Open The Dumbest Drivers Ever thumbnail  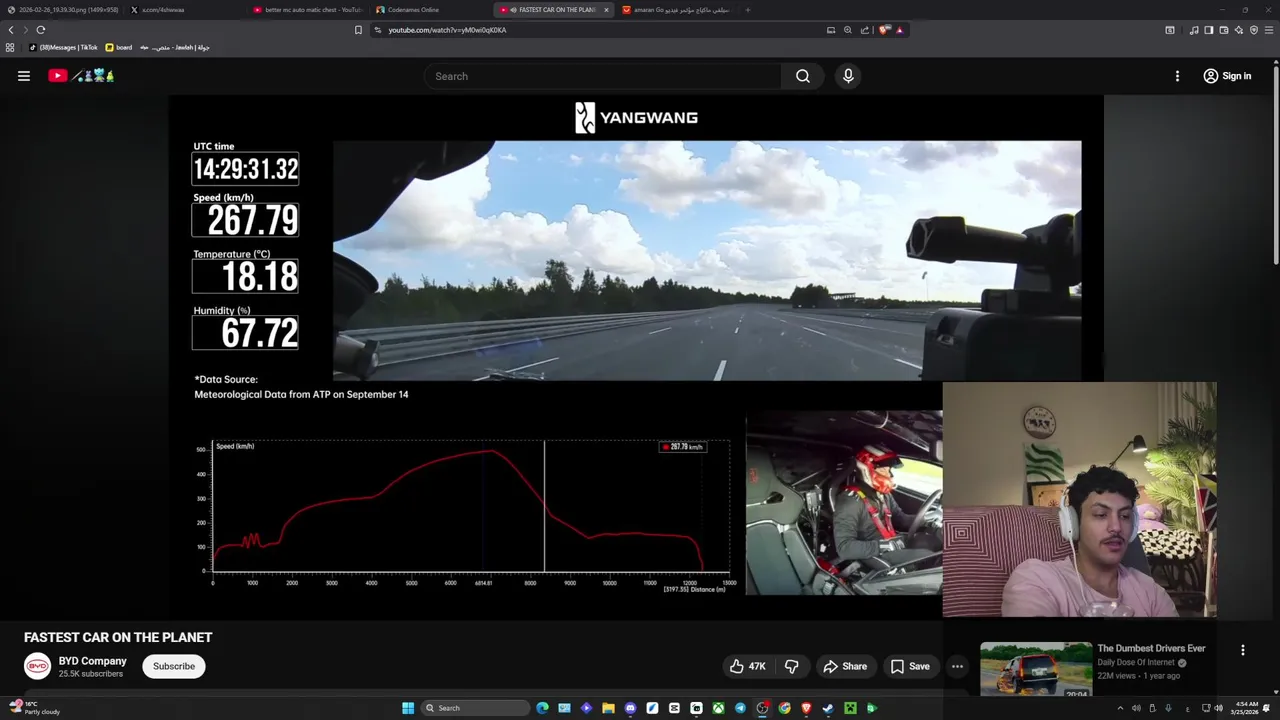point(1036,669)
